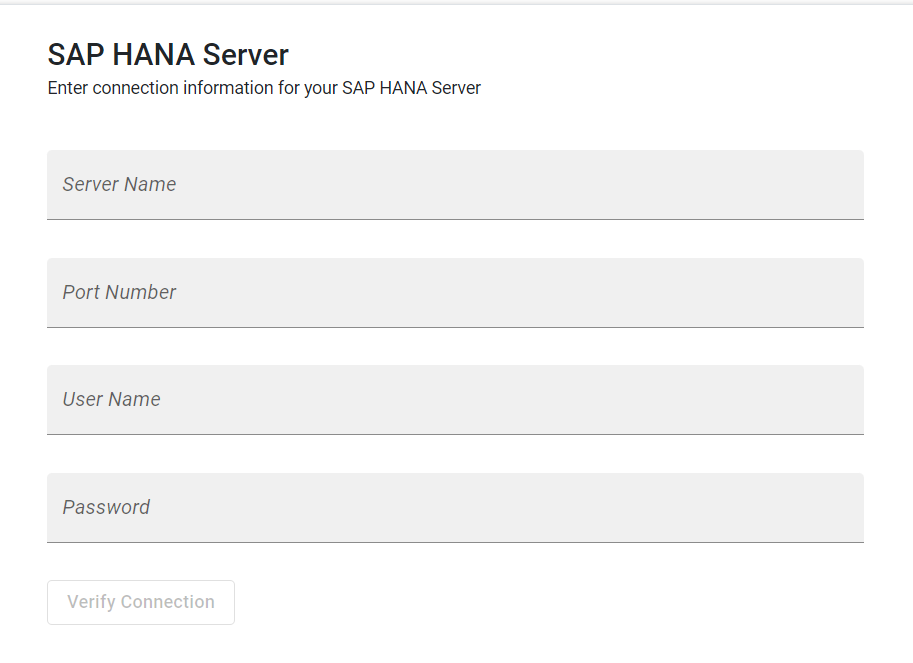Click the Verify Connection button
The width and height of the screenshot is (913, 663).
(141, 602)
